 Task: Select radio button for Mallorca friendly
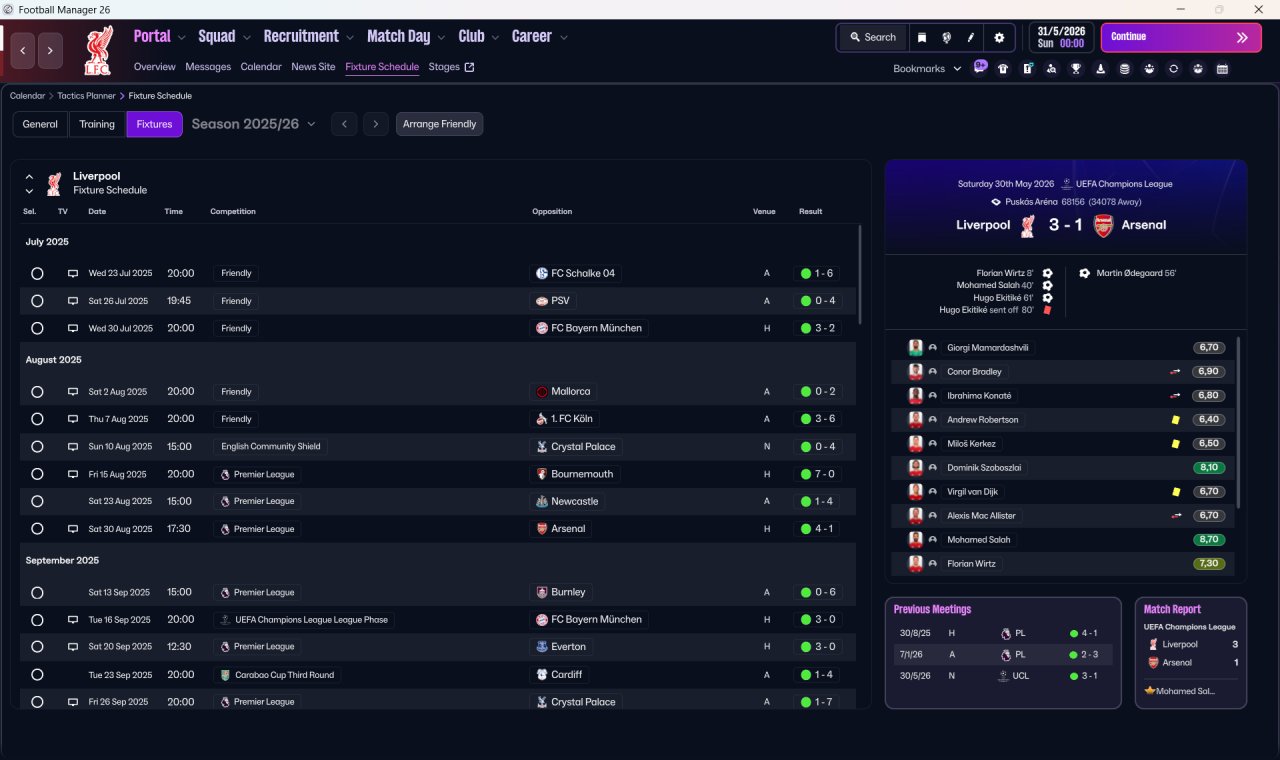click(x=37, y=392)
